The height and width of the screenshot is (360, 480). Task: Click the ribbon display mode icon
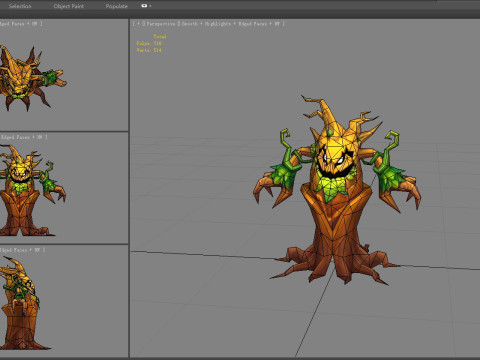coord(144,6)
